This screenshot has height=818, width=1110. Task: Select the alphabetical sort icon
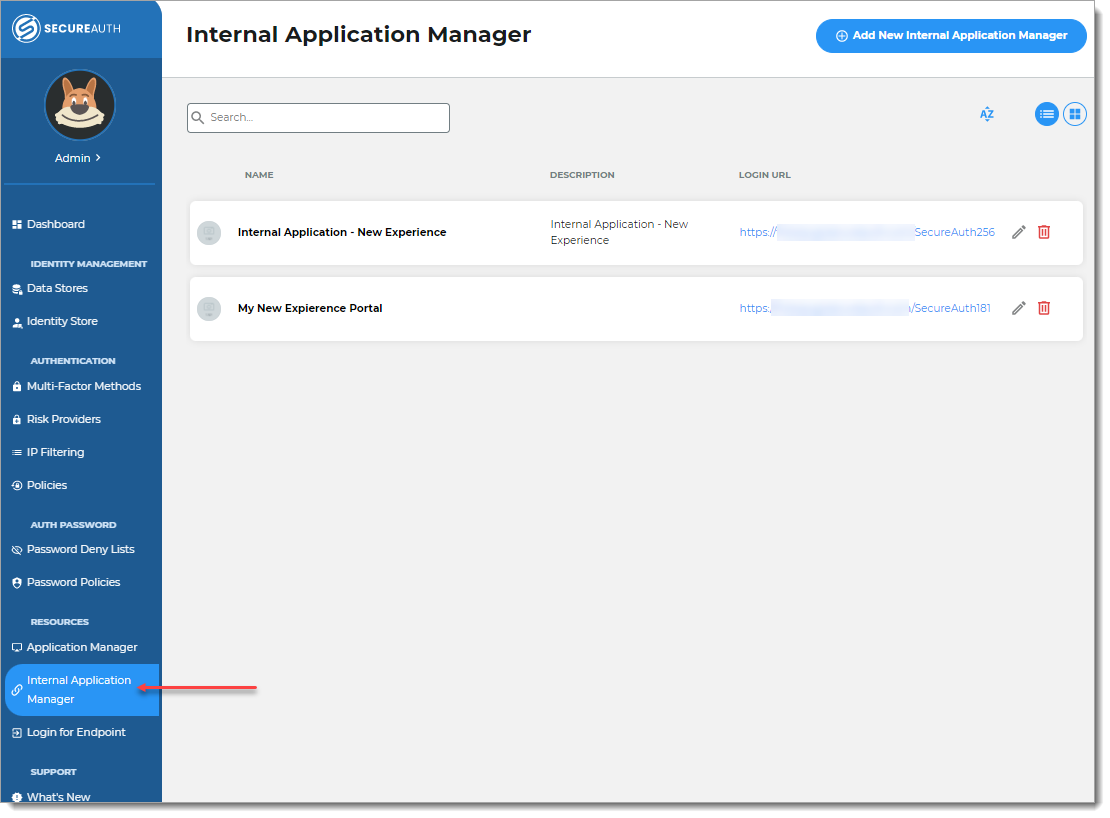(987, 114)
